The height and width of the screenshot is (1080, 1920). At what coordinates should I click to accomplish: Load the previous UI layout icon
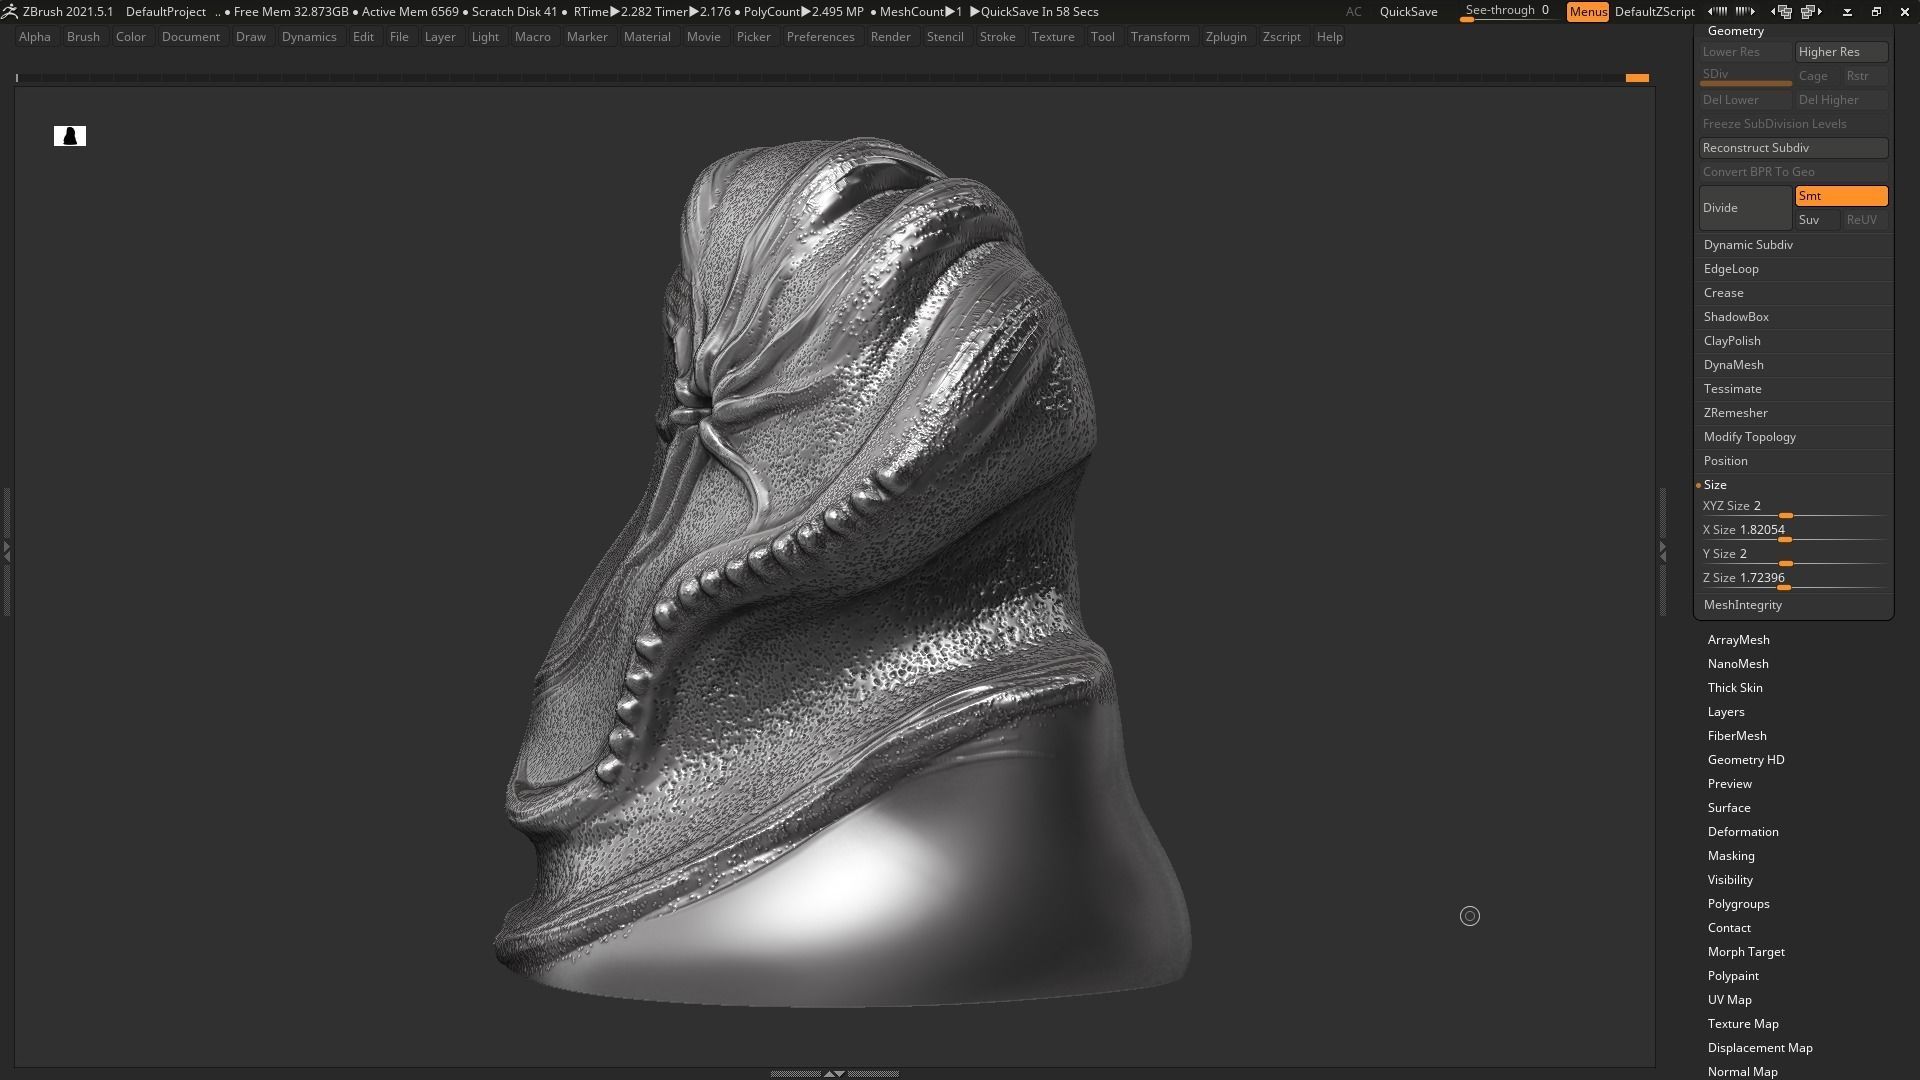(x=1781, y=11)
